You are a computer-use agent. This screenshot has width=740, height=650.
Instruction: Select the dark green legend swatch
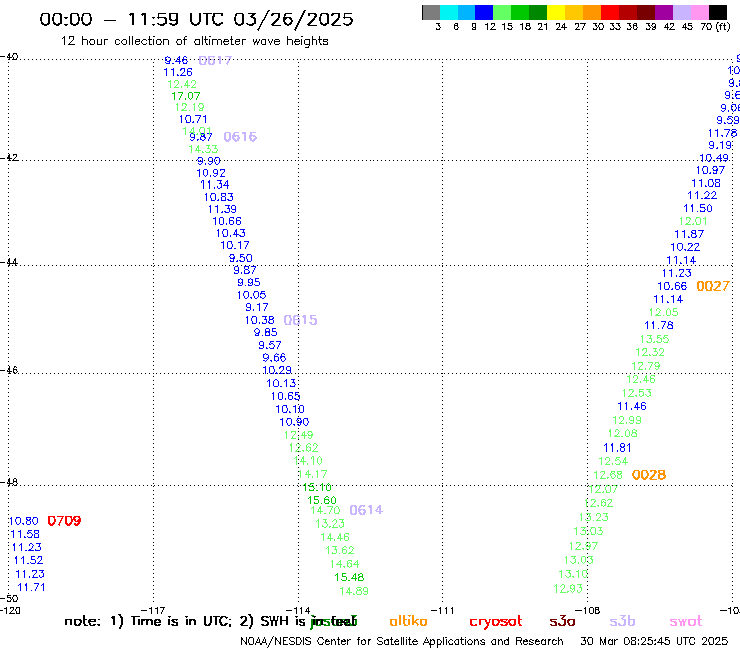click(x=538, y=12)
